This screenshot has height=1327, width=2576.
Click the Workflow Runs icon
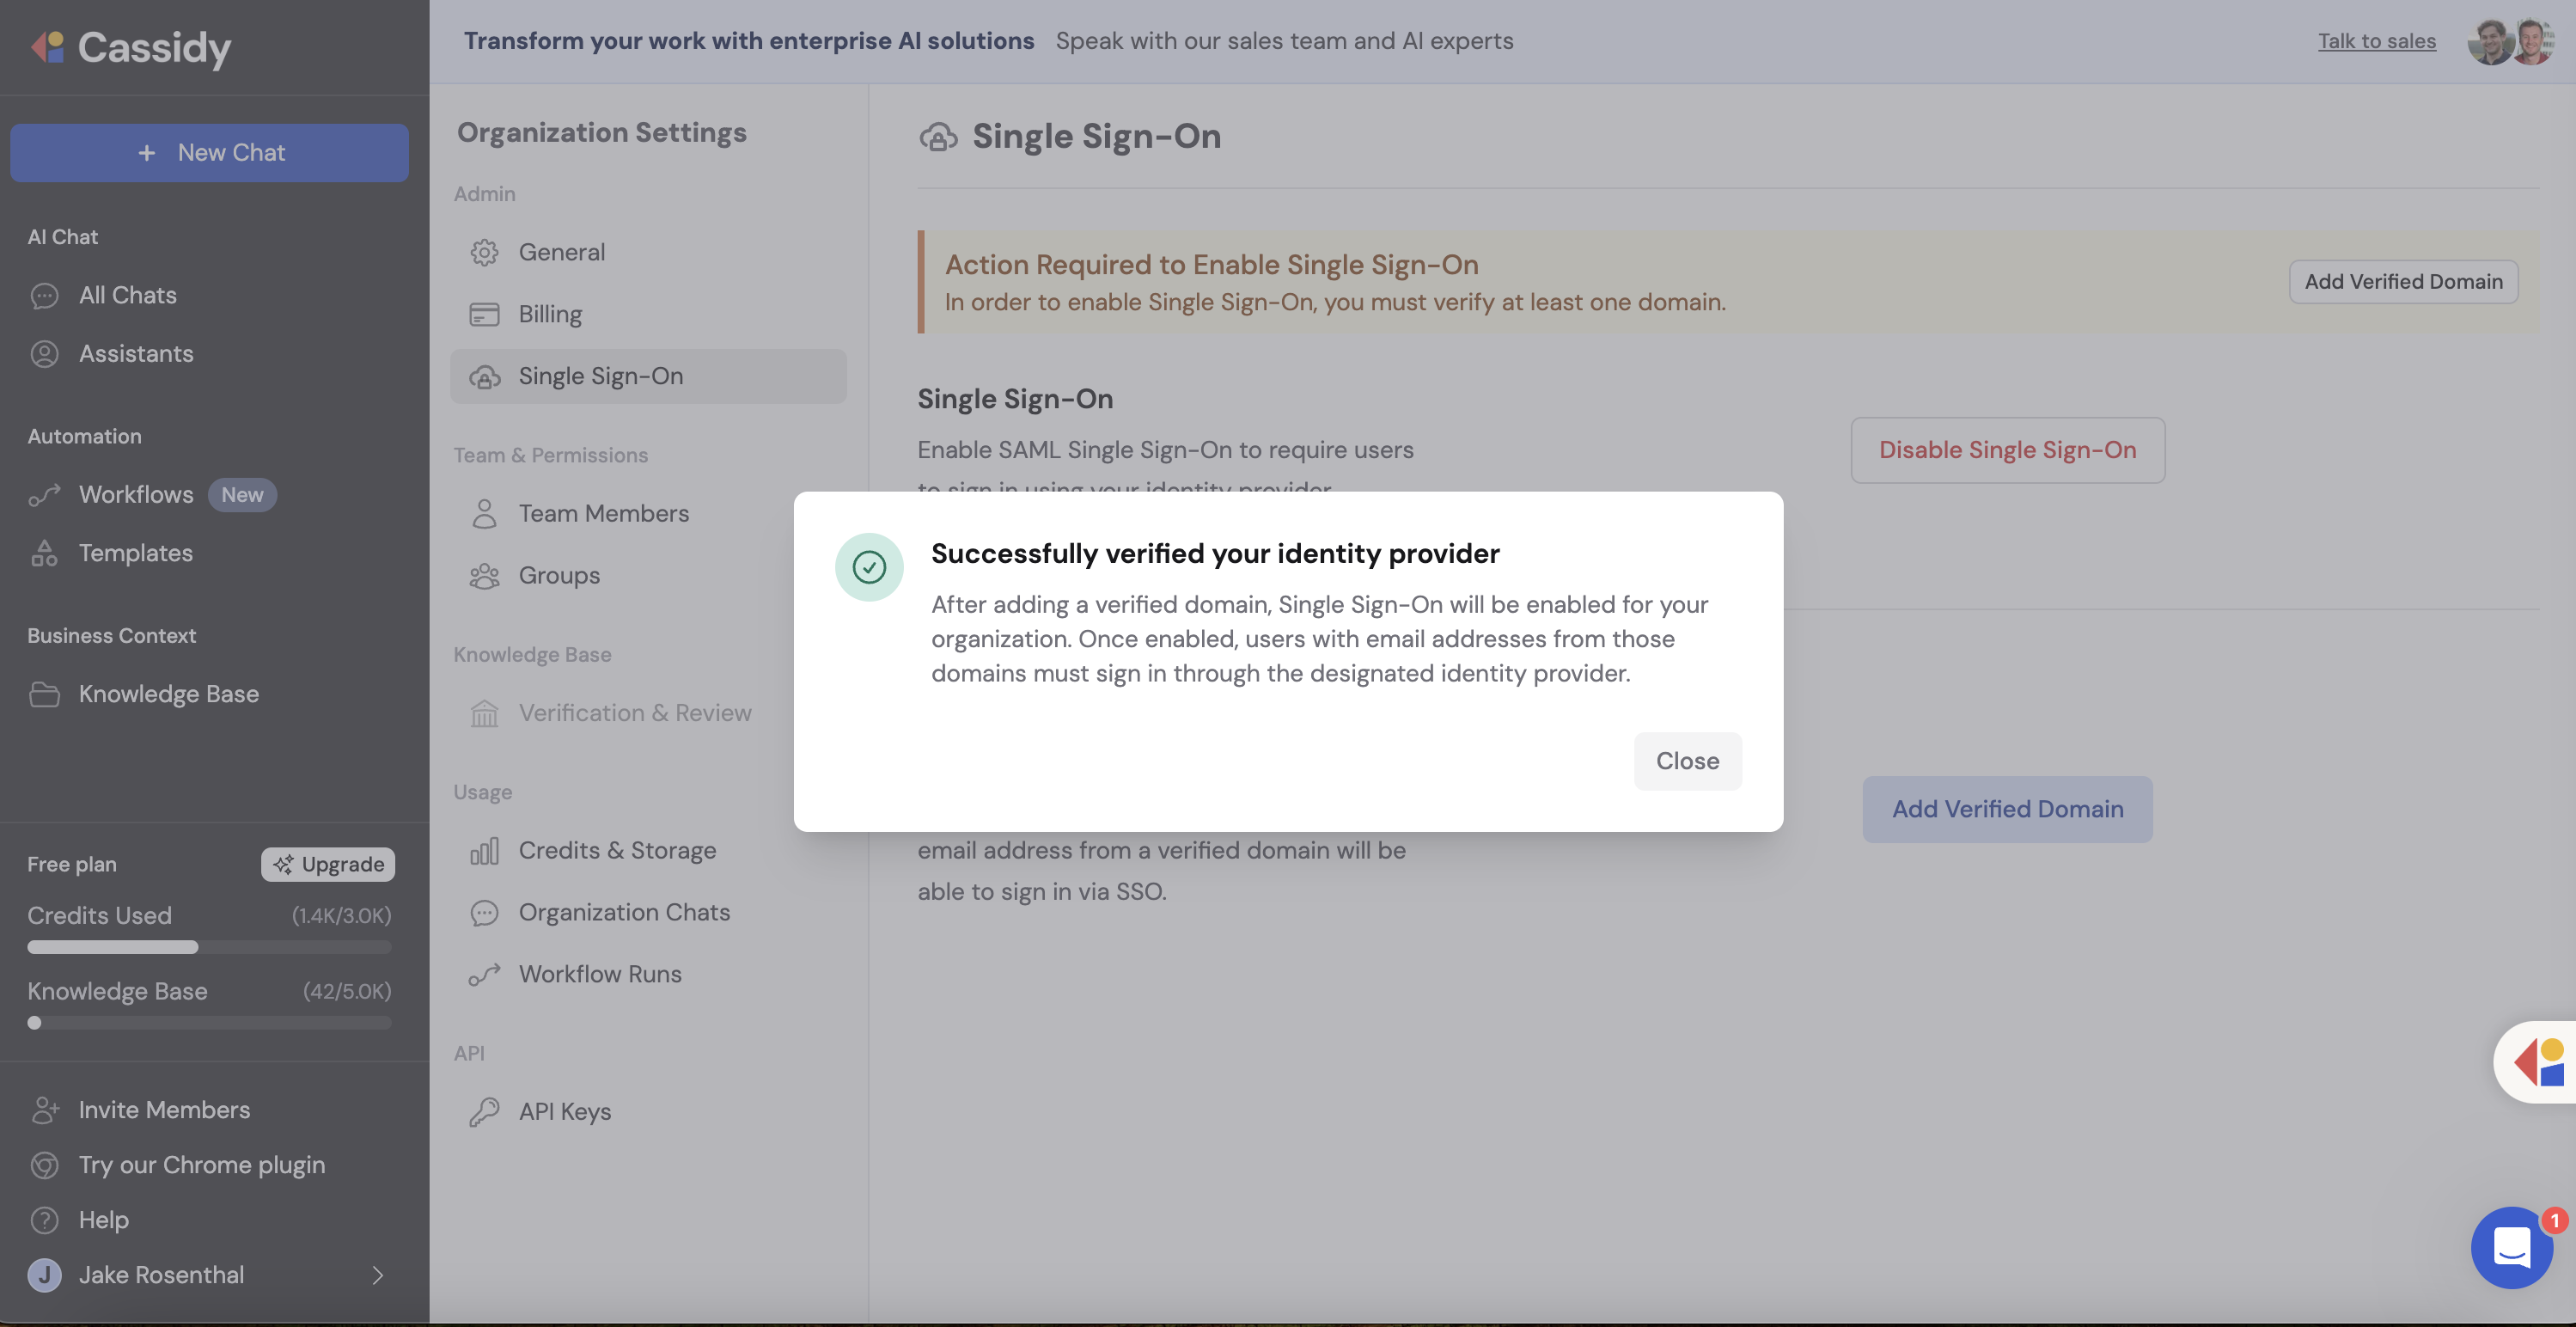click(x=485, y=973)
